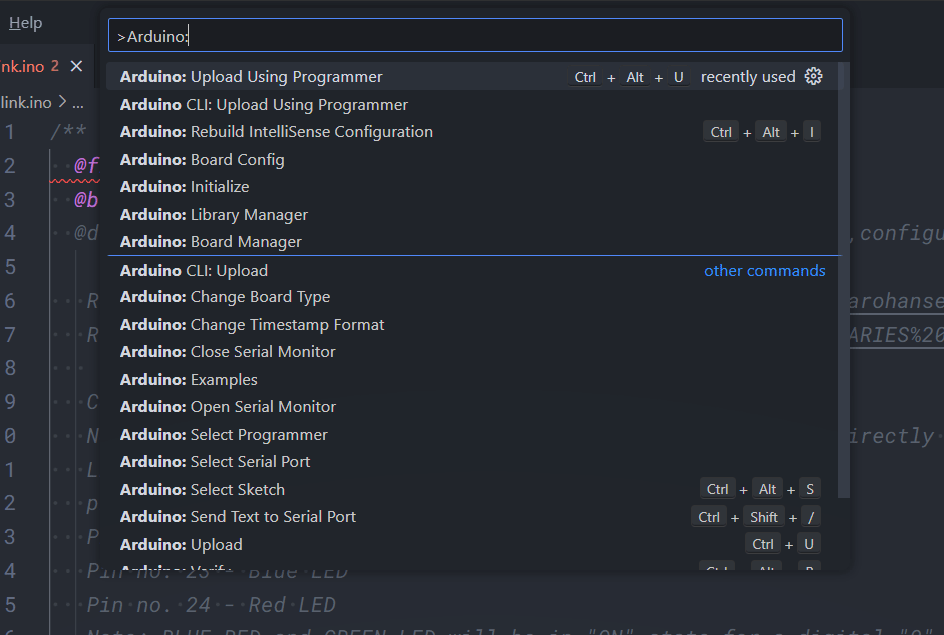Select Arduino: Change Board Type

click(472, 297)
